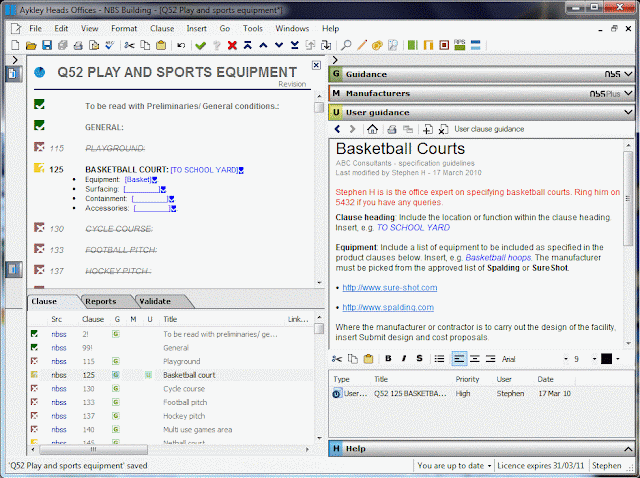Open the File menu
Image resolution: width=640 pixels, height=478 pixels.
tap(35, 29)
